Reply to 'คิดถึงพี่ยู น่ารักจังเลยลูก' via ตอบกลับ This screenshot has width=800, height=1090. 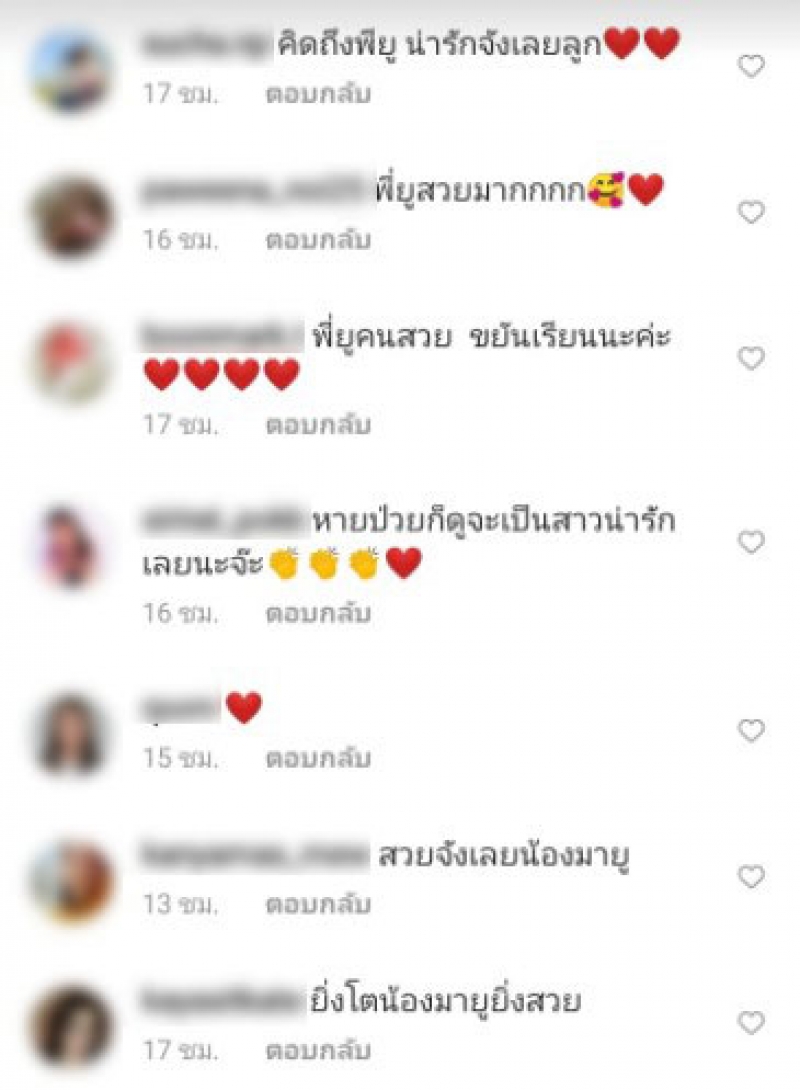tap(318, 94)
